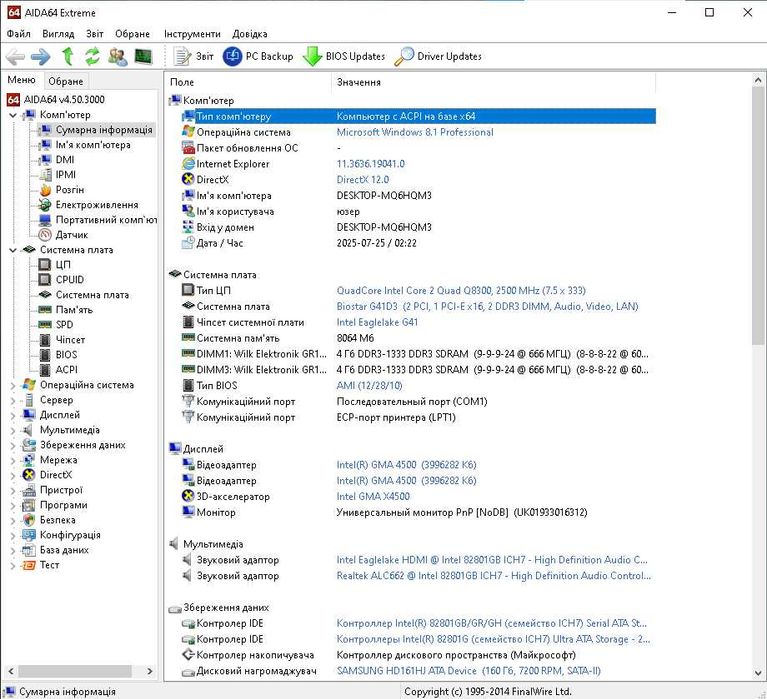The width and height of the screenshot is (767, 699).
Task: Click the Forward blue arrow icon
Action: (x=41, y=57)
